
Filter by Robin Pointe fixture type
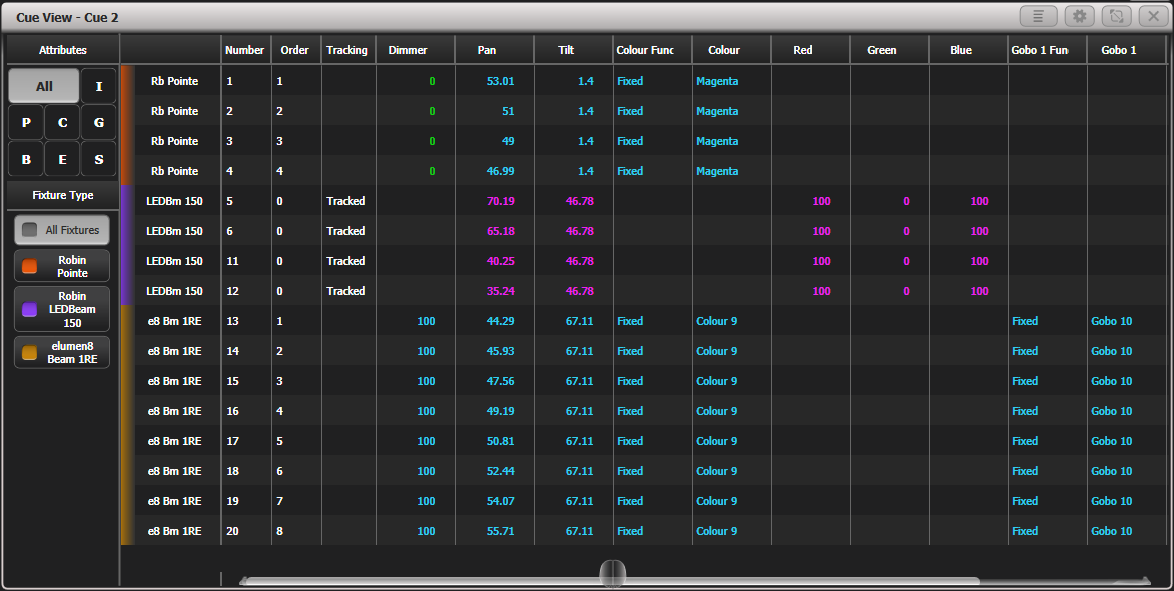62,266
